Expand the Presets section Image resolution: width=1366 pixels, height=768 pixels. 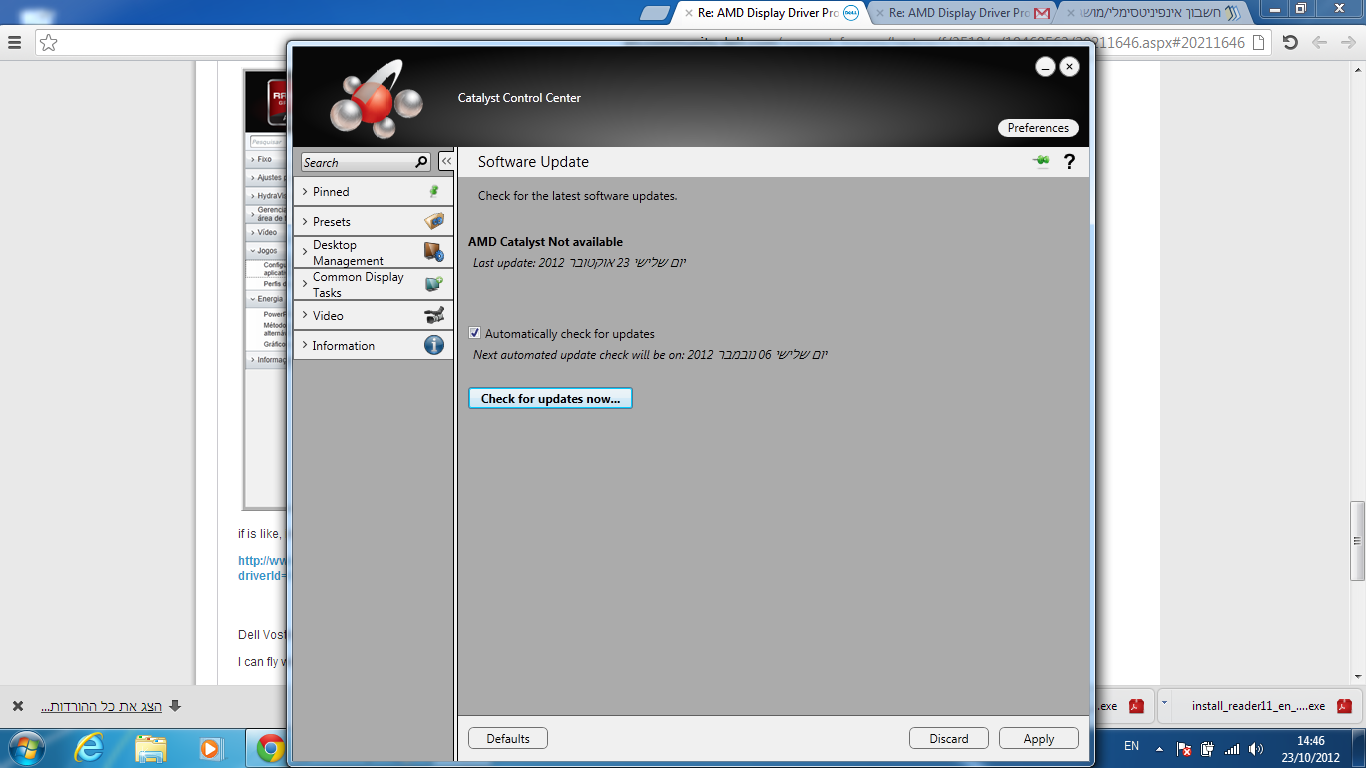coord(373,221)
